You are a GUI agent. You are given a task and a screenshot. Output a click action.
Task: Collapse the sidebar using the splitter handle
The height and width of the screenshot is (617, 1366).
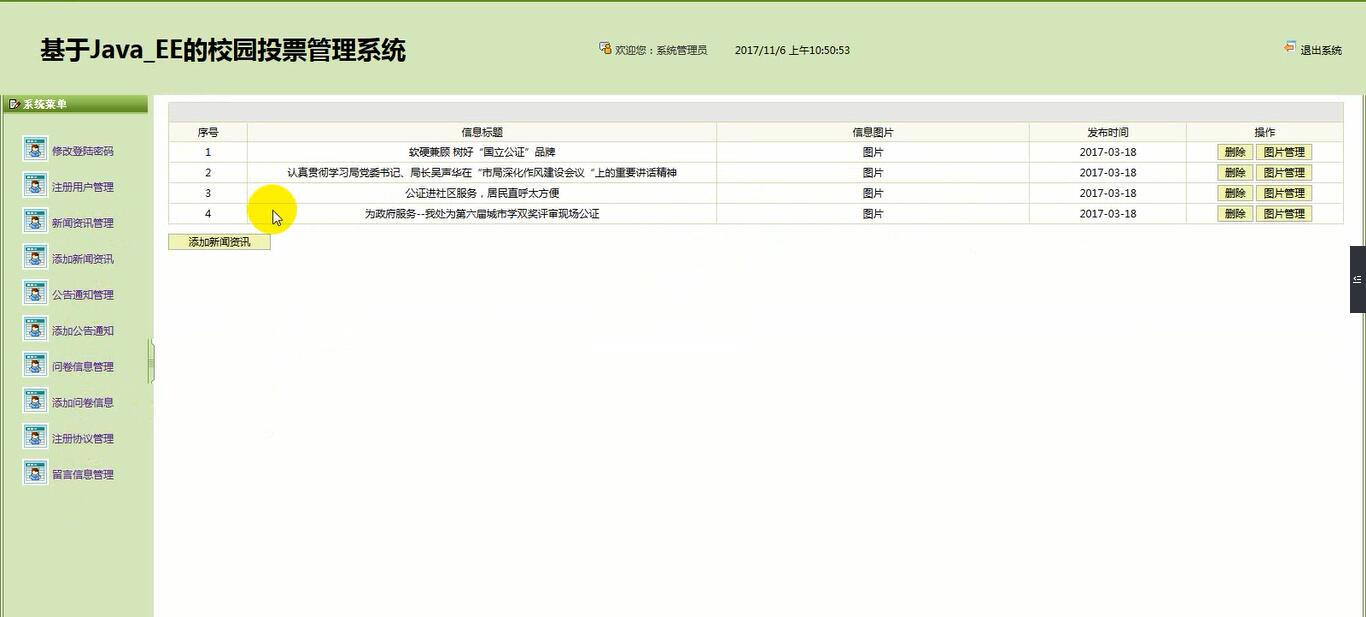[x=151, y=361]
